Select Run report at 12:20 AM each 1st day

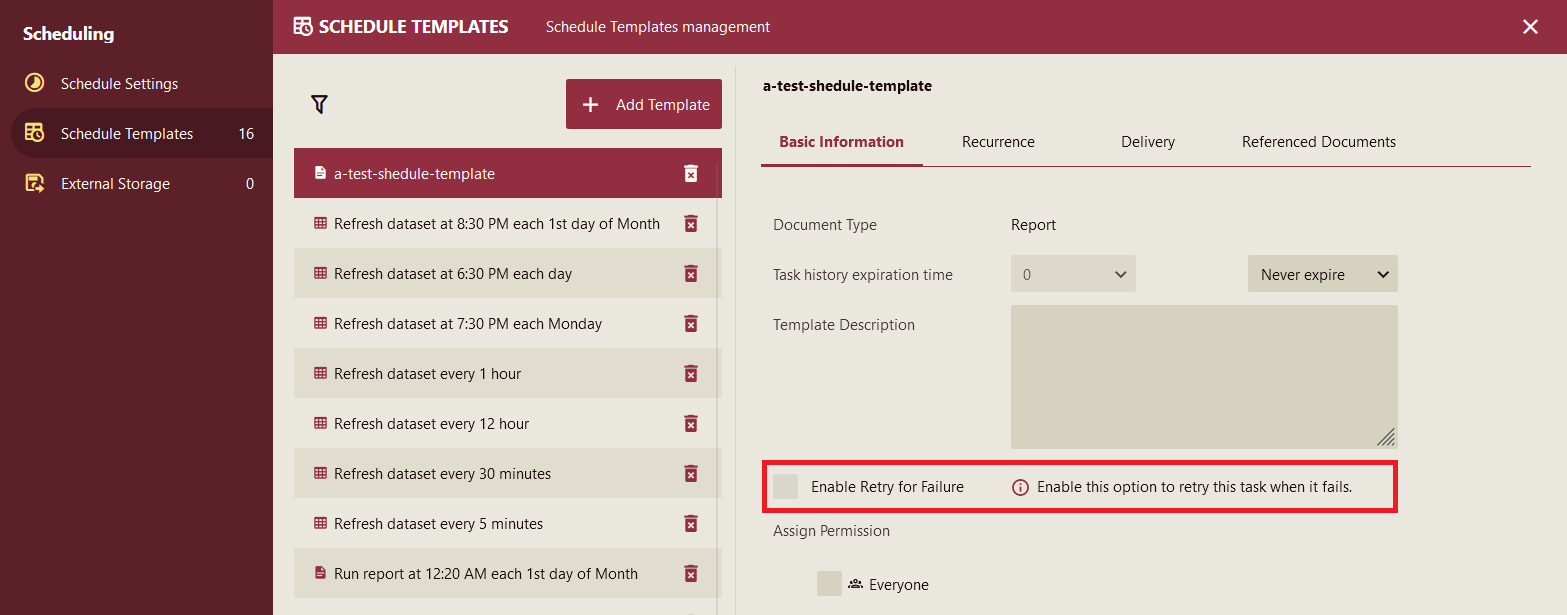tap(506, 574)
